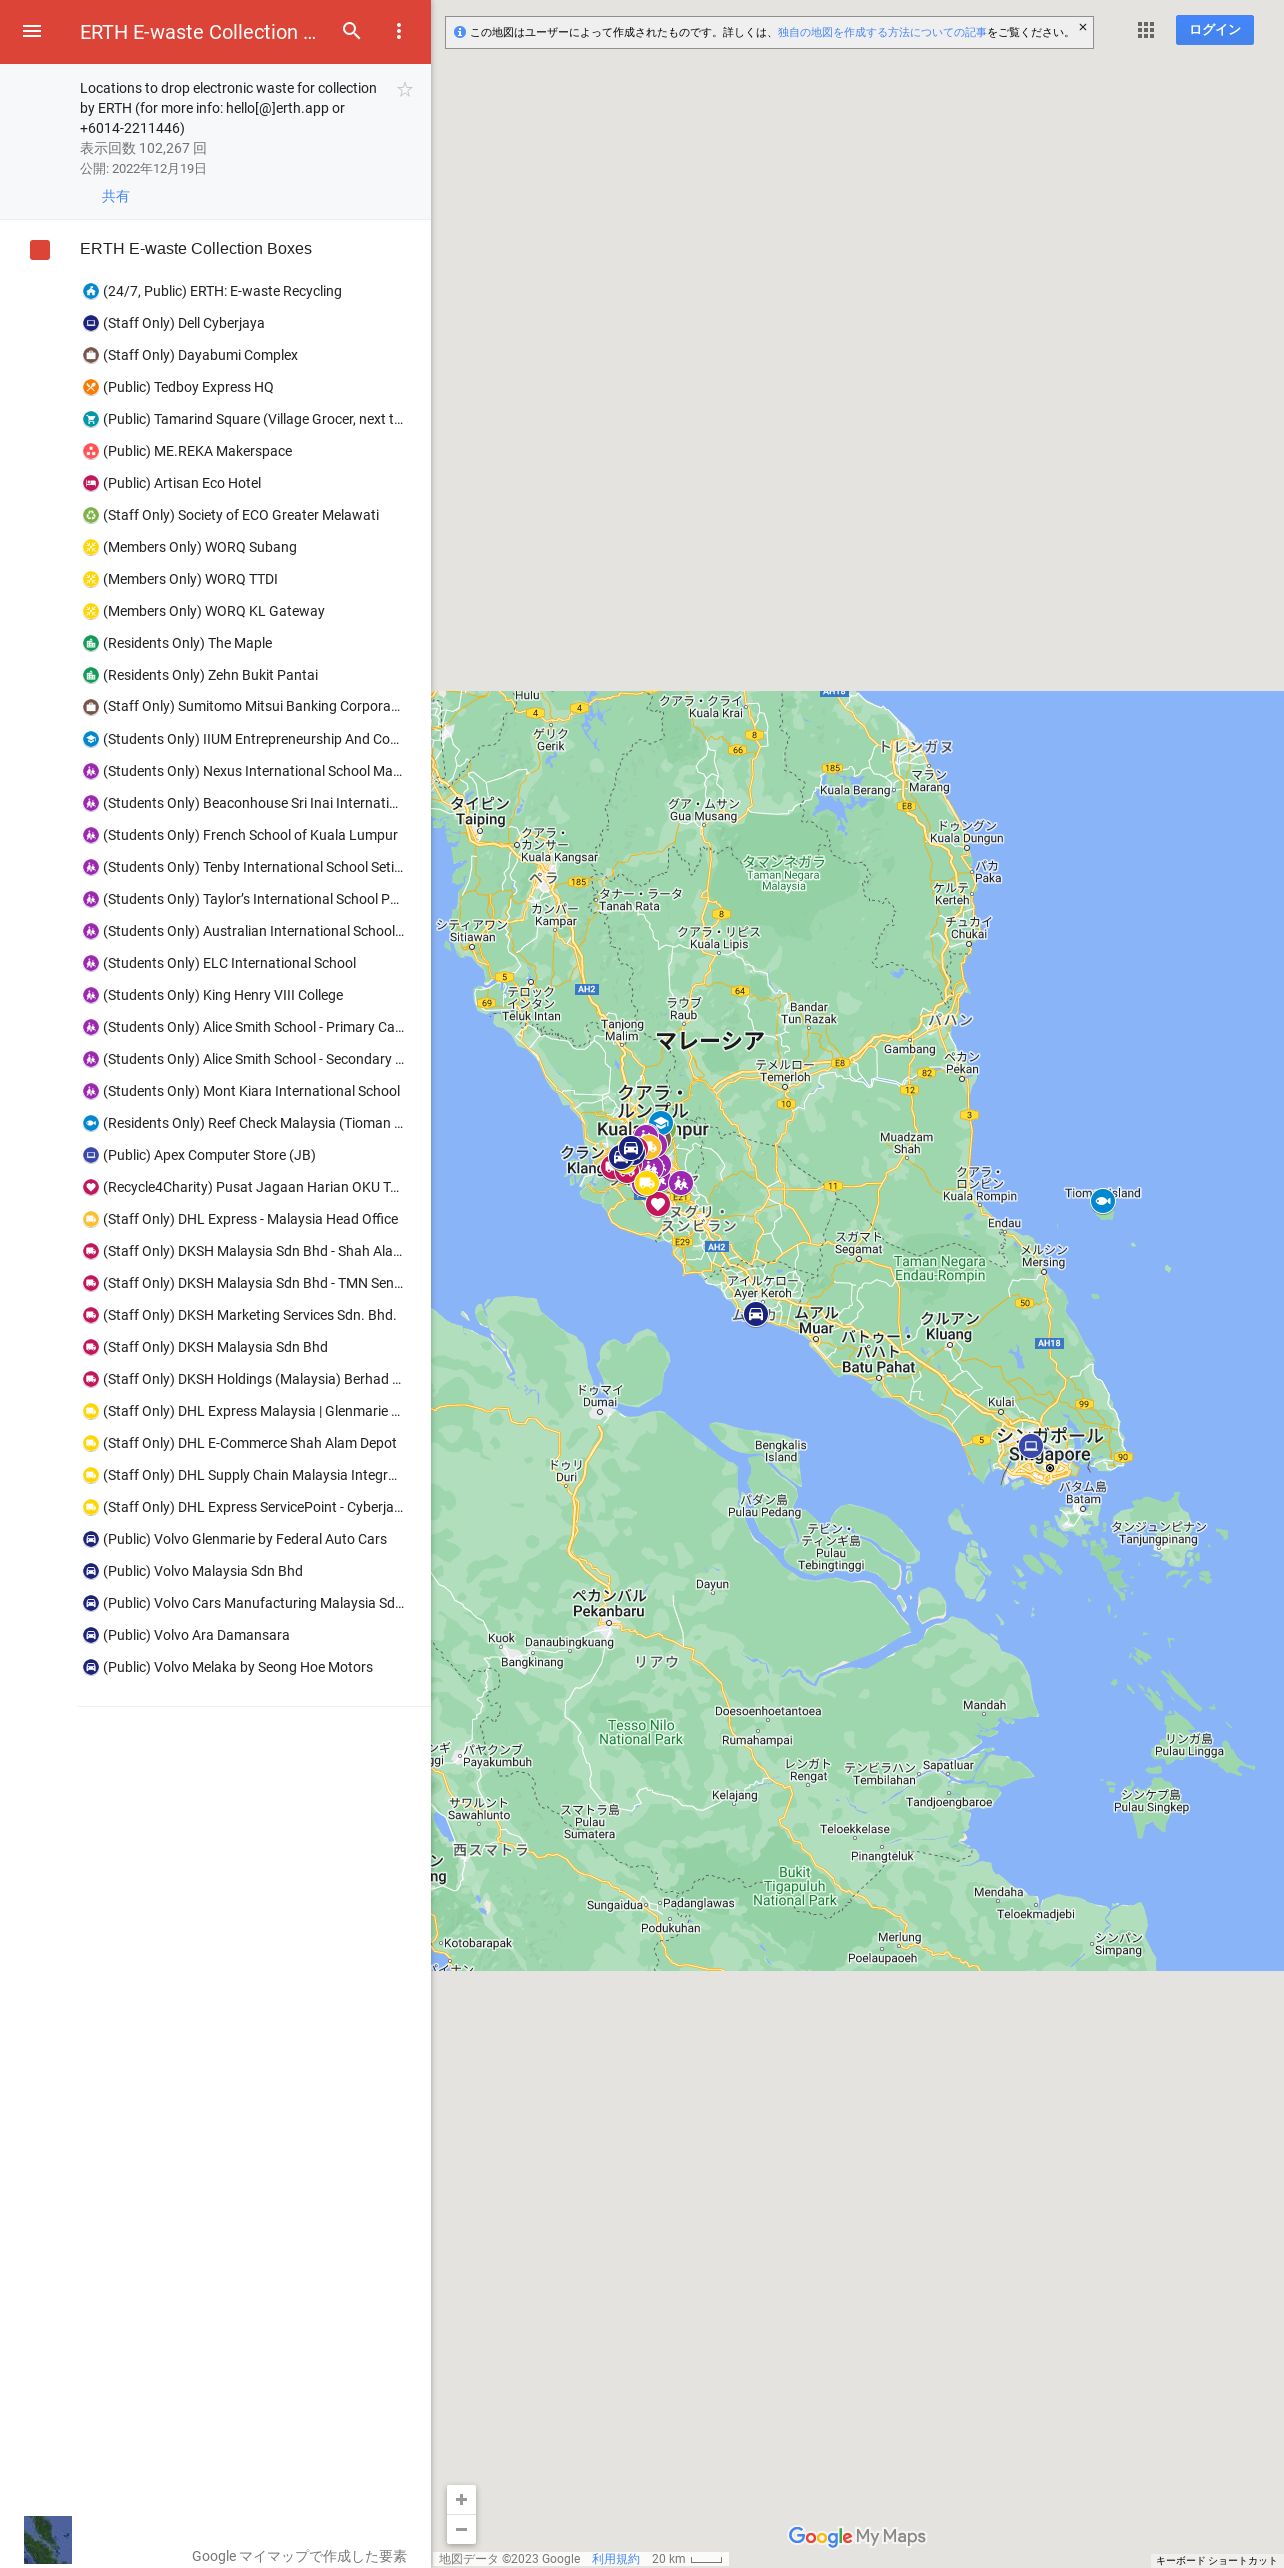This screenshot has width=1284, height=2568.
Task: Select Society of ECO Greater Melawati
Action: [242, 515]
